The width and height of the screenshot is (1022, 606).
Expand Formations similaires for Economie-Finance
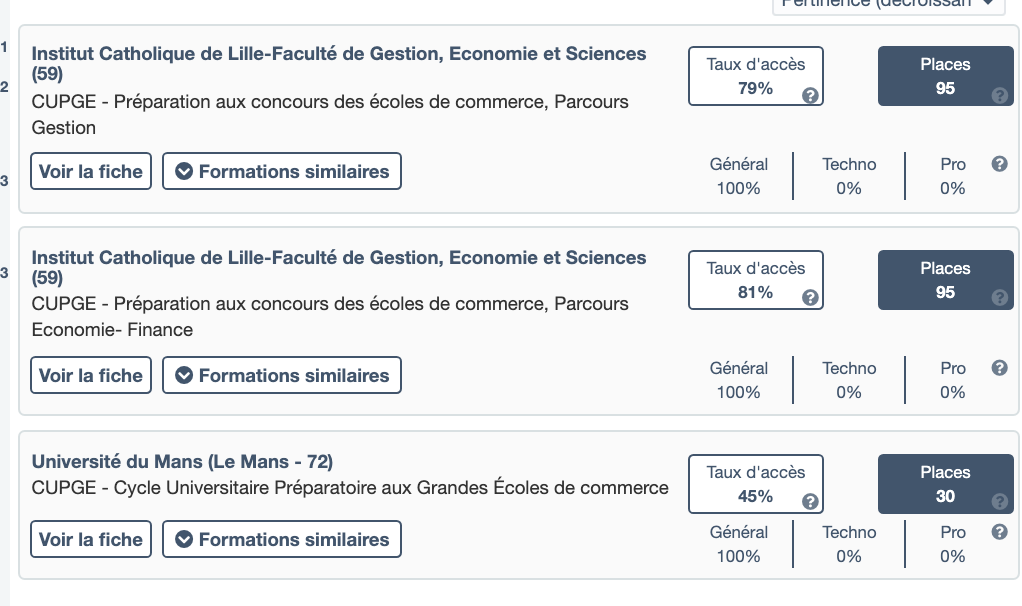coord(282,375)
